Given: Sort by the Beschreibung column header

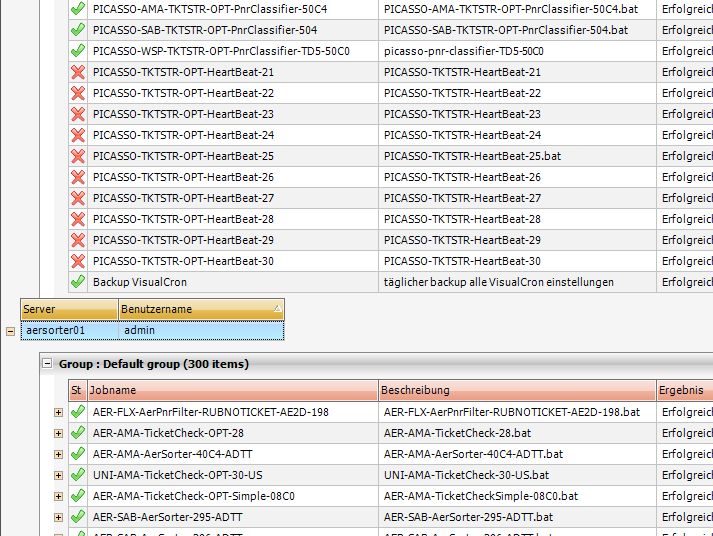Looking at the screenshot, I should point(516,390).
